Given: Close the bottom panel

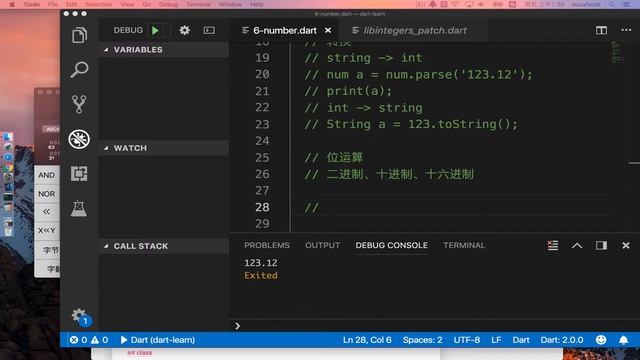Looking at the screenshot, I should (626, 245).
